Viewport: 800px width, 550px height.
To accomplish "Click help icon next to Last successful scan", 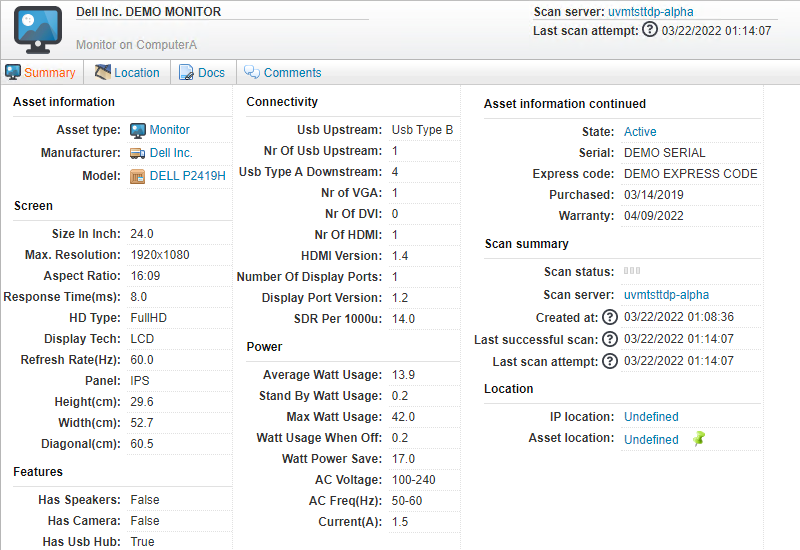I will [609, 339].
